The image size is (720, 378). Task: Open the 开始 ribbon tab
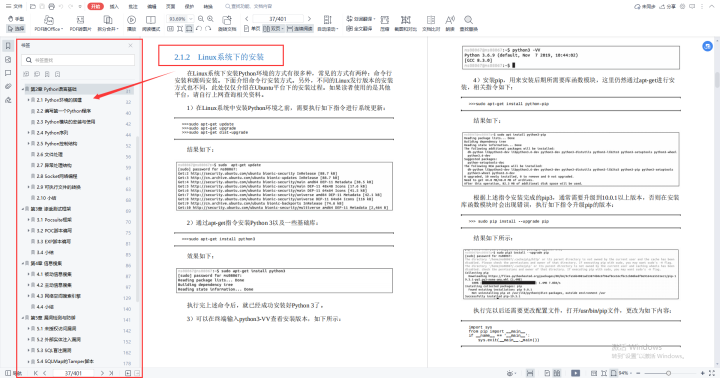point(96,6)
